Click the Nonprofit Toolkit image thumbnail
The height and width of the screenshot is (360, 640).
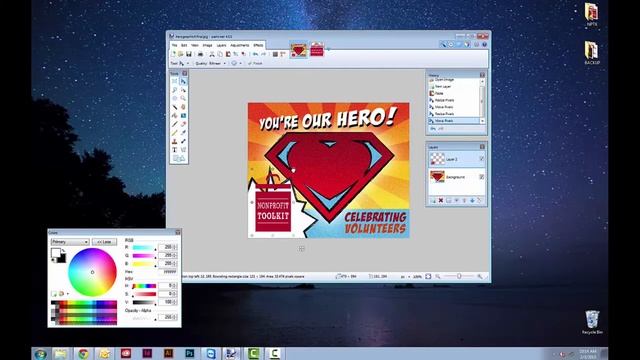pos(317,50)
